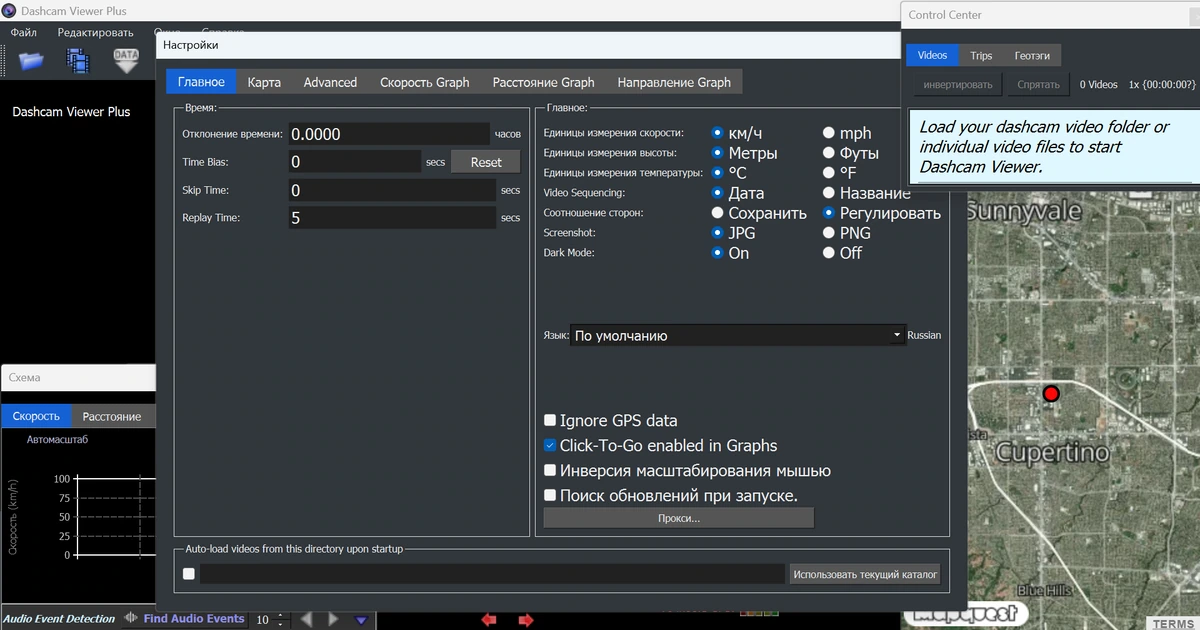Click the 1x {00:00:00?} playback text
This screenshot has height=630, width=1200.
1162,85
